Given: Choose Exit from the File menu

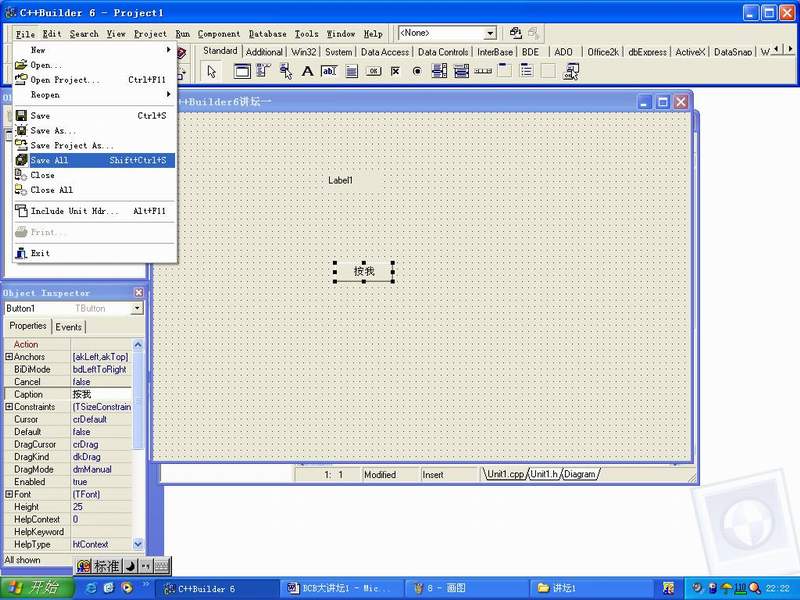Looking at the screenshot, I should (94, 253).
